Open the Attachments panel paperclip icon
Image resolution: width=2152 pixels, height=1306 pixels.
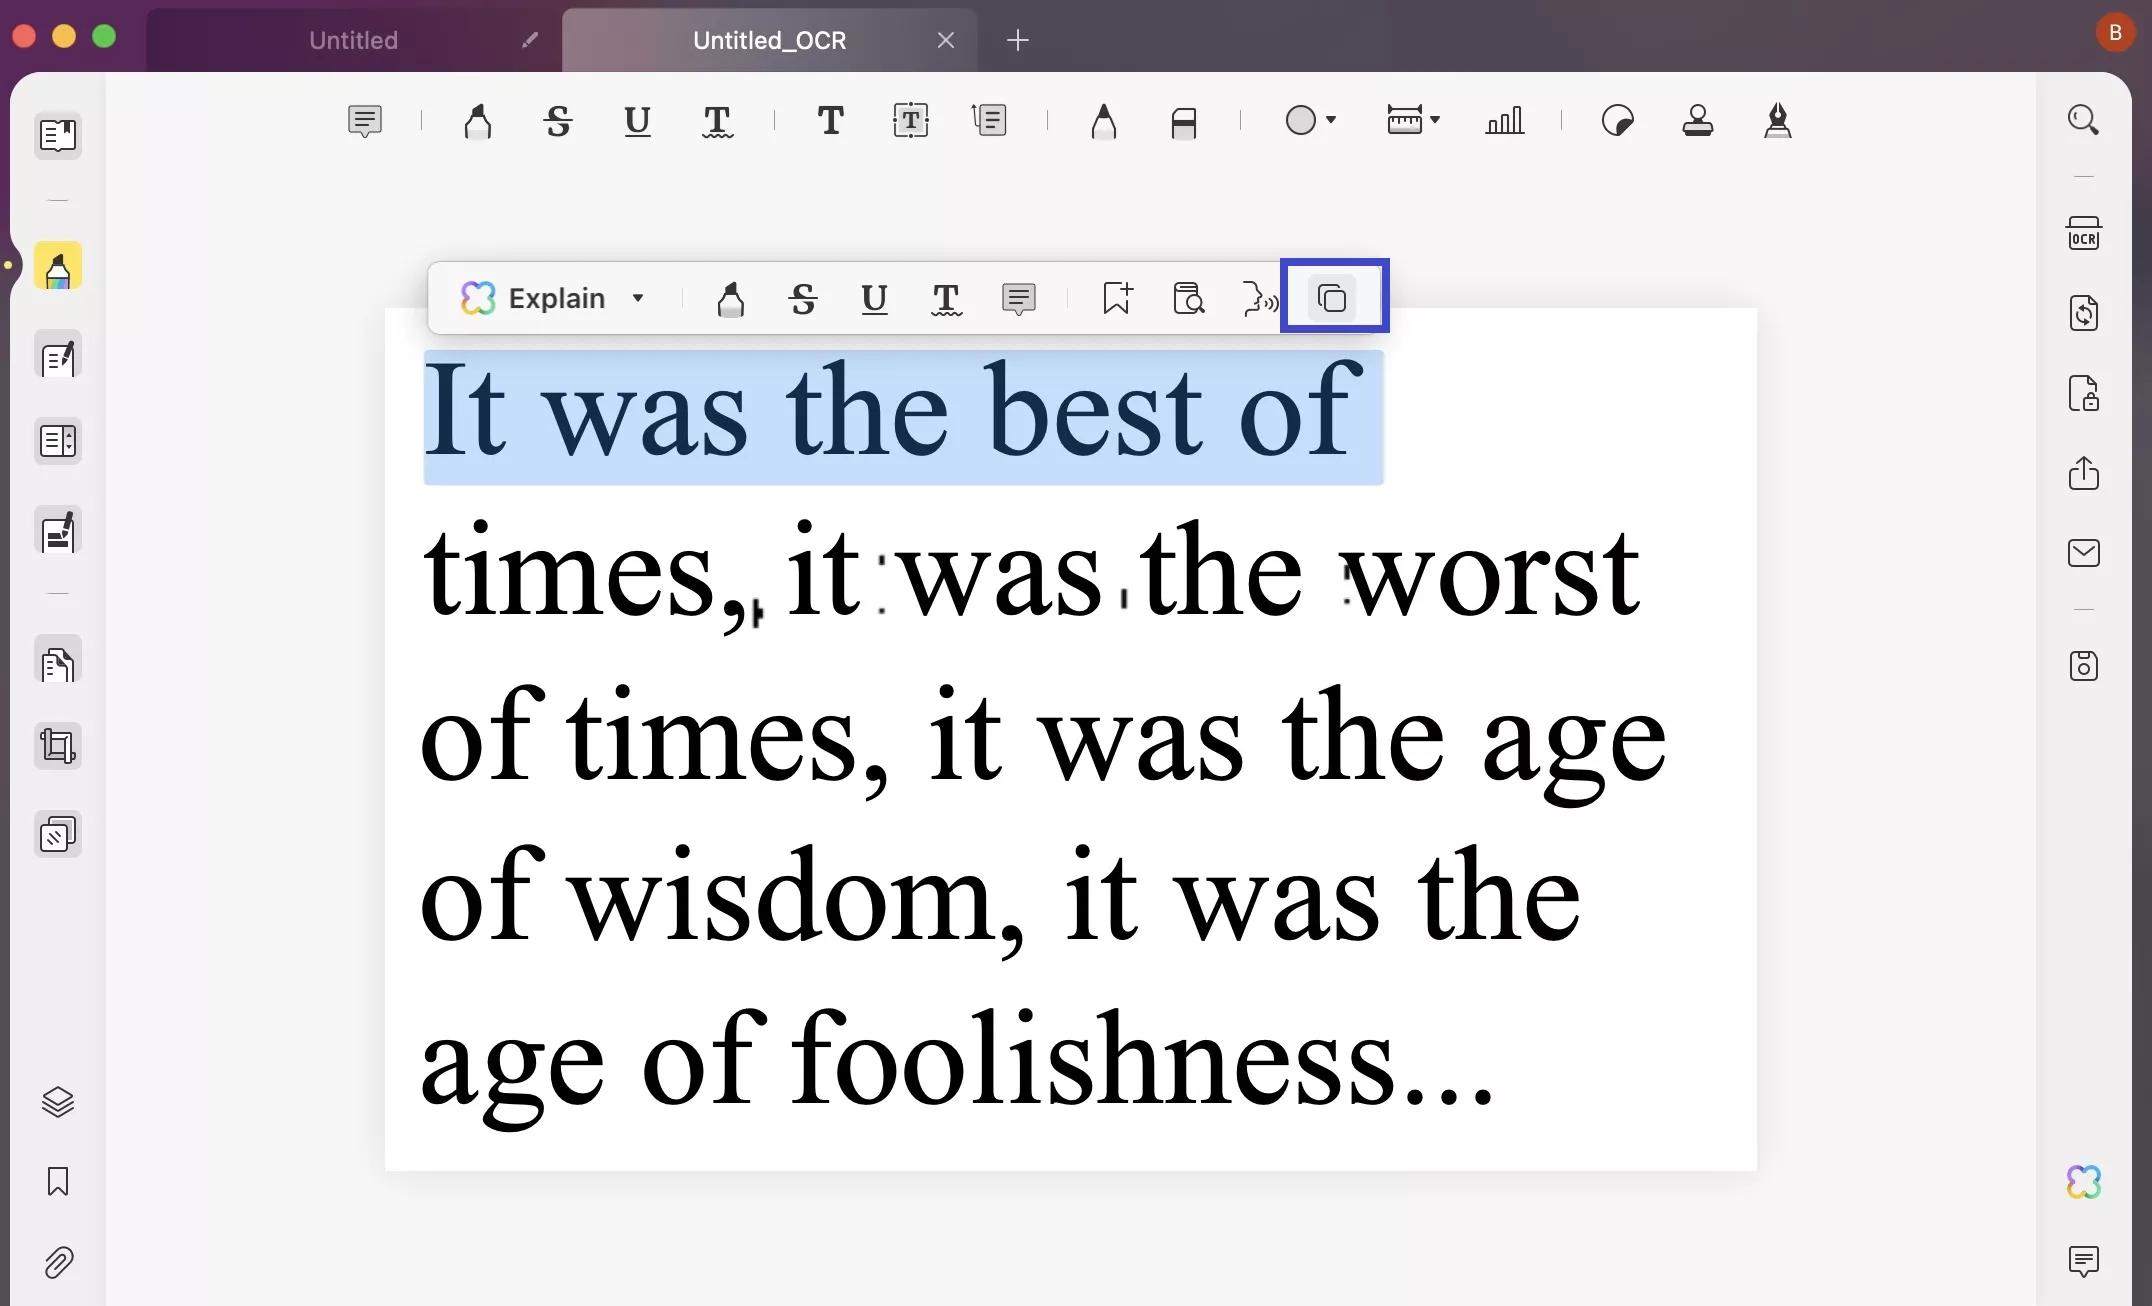pos(58,1262)
